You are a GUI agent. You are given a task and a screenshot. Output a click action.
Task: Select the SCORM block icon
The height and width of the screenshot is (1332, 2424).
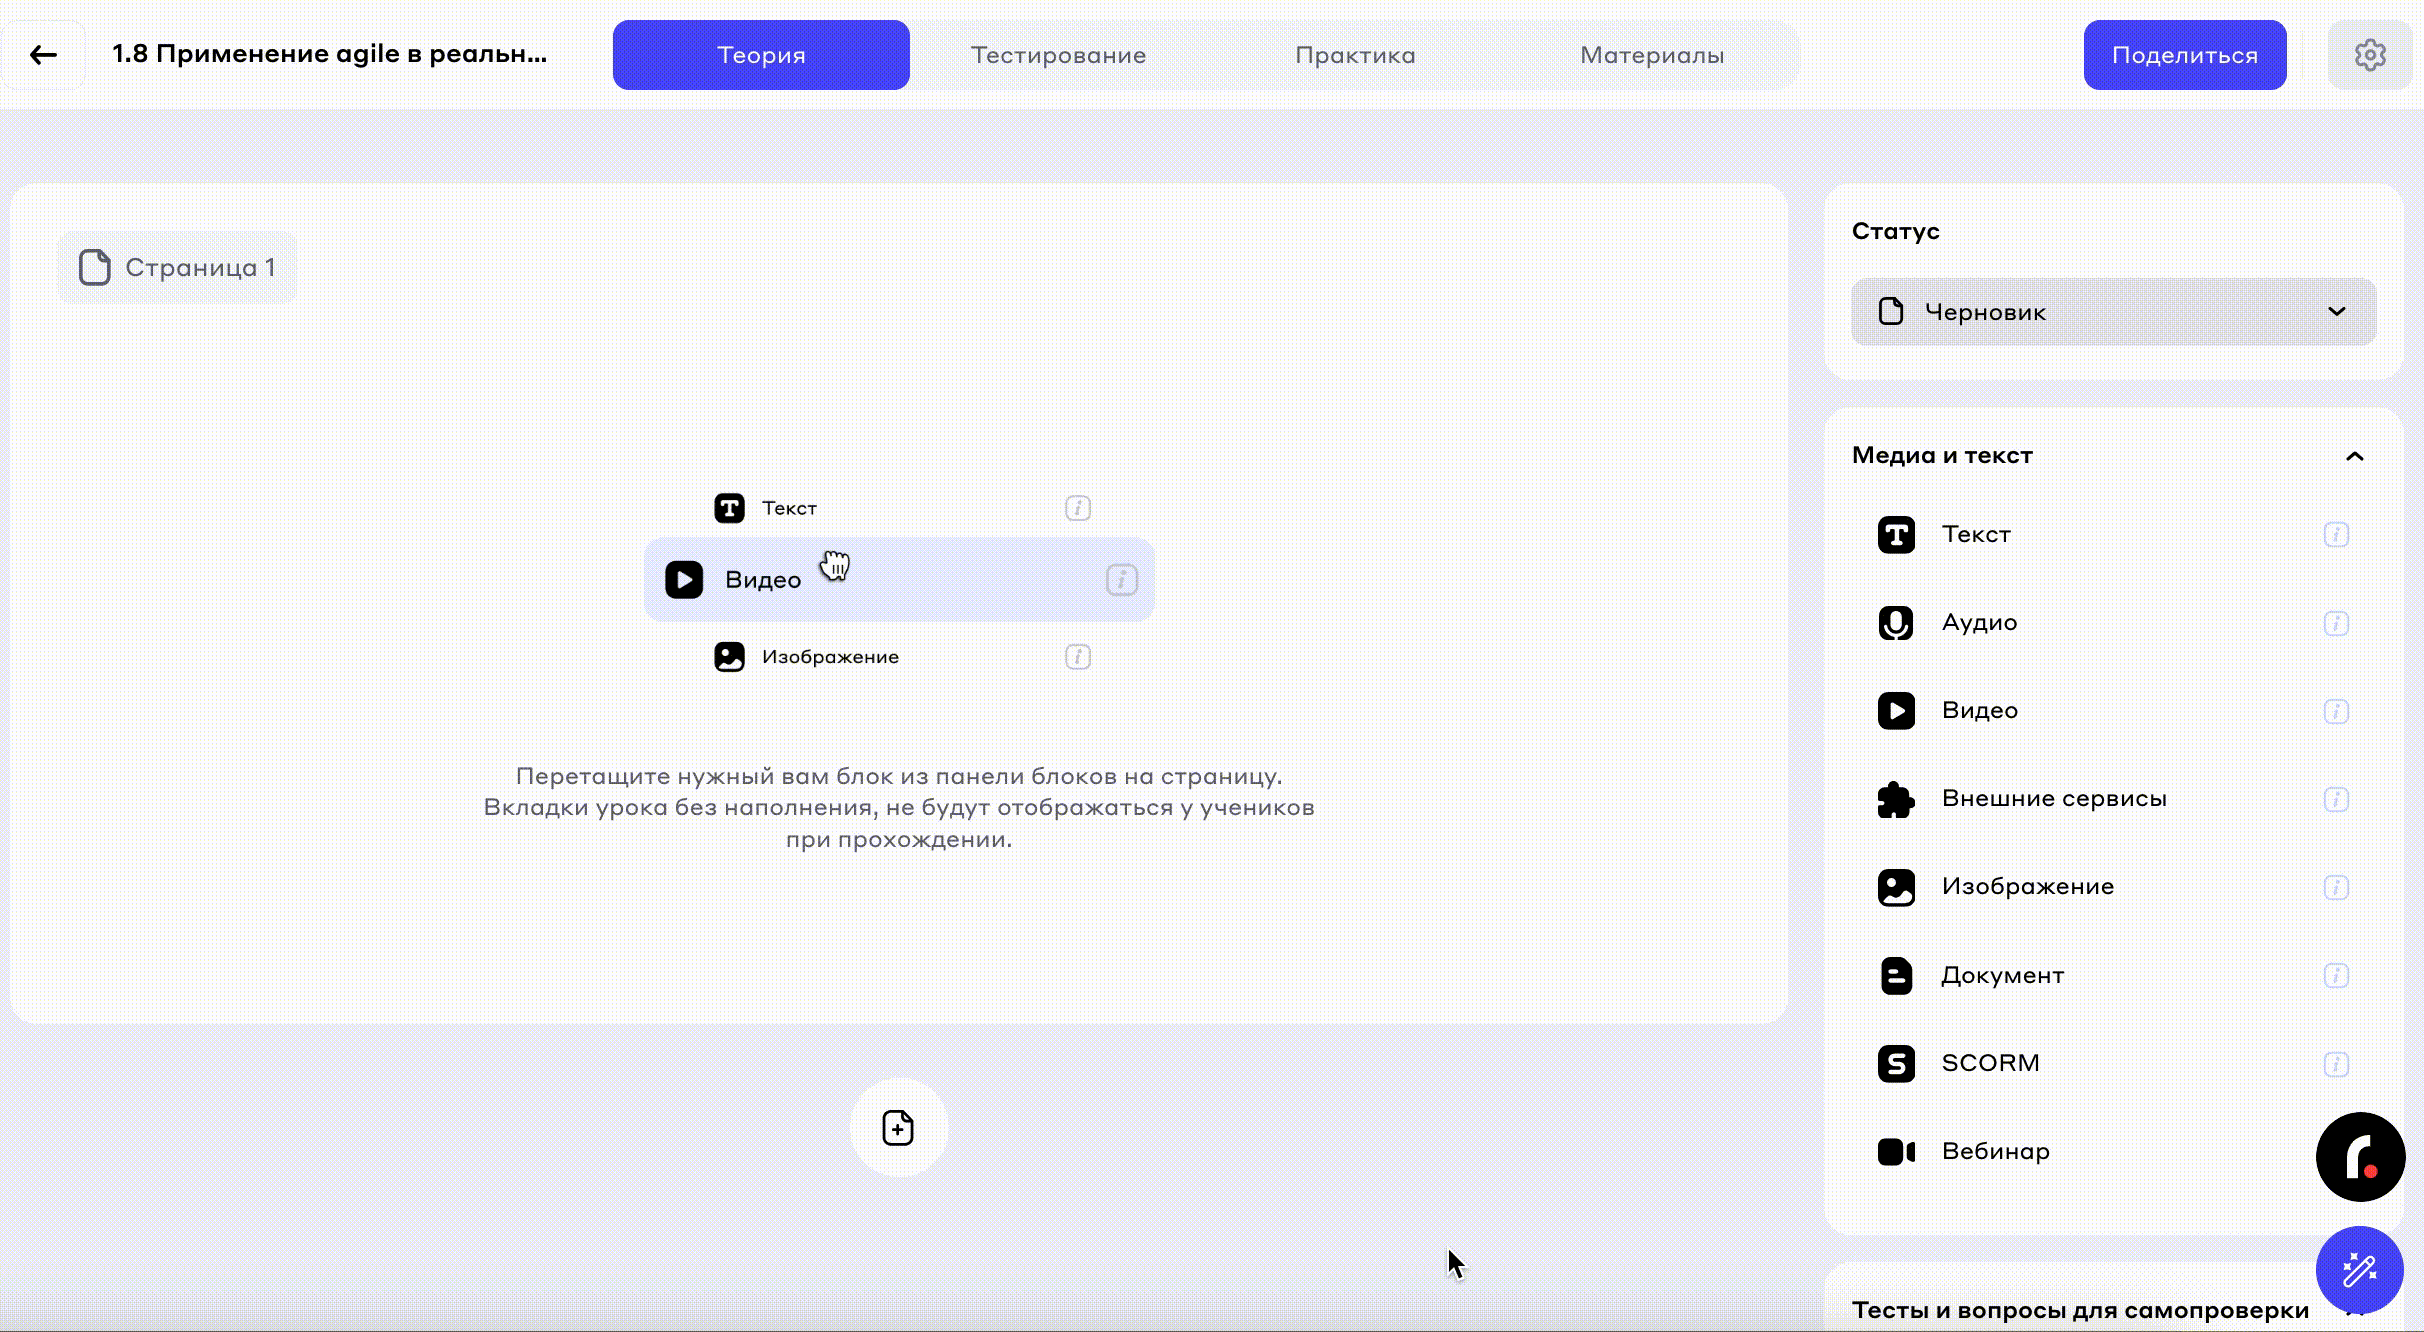point(1895,1063)
